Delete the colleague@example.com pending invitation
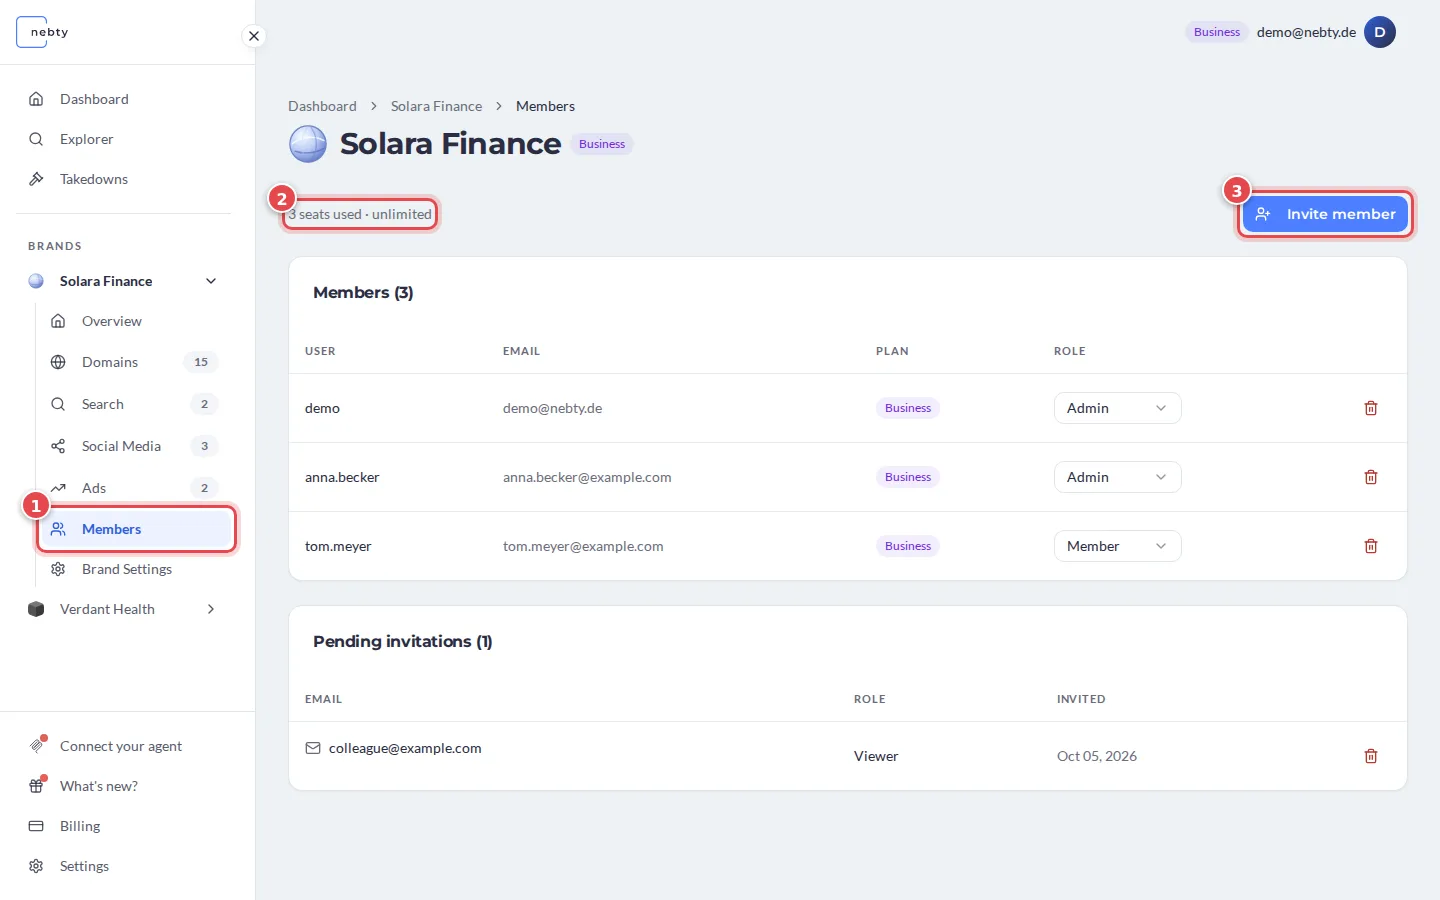Screen dimensions: 1440x900 point(1371,756)
